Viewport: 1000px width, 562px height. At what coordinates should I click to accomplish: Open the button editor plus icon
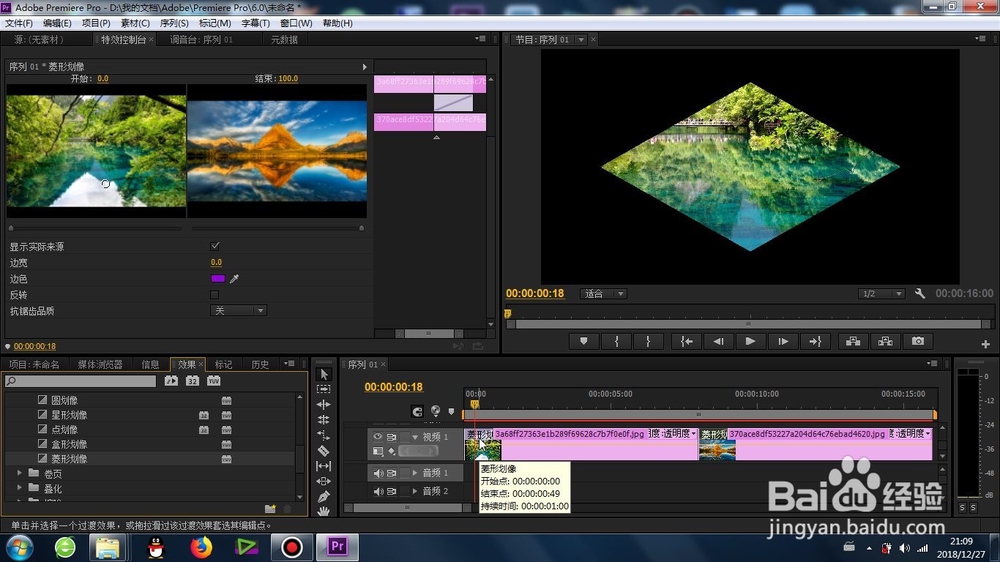[x=985, y=344]
